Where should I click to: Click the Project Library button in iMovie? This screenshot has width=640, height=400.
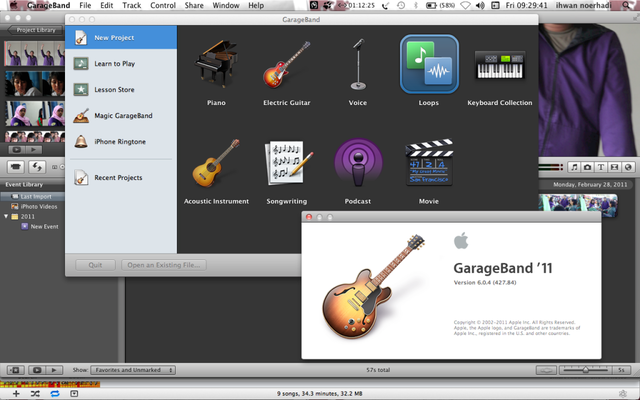coord(35,30)
